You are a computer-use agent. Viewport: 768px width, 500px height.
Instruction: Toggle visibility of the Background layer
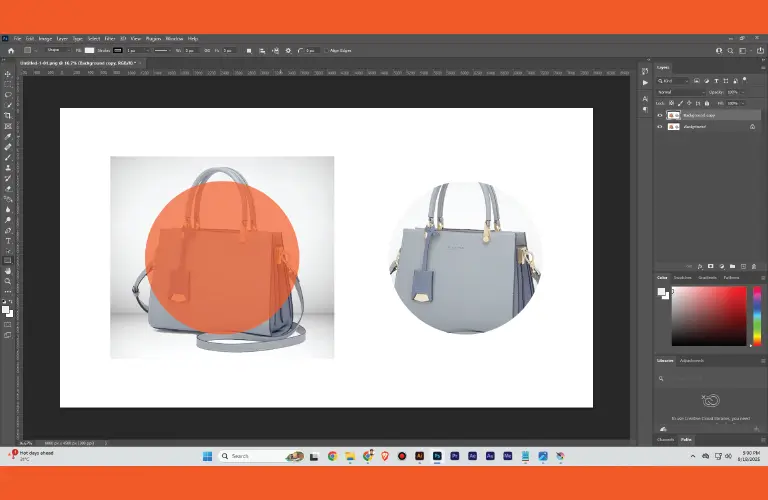[660, 127]
